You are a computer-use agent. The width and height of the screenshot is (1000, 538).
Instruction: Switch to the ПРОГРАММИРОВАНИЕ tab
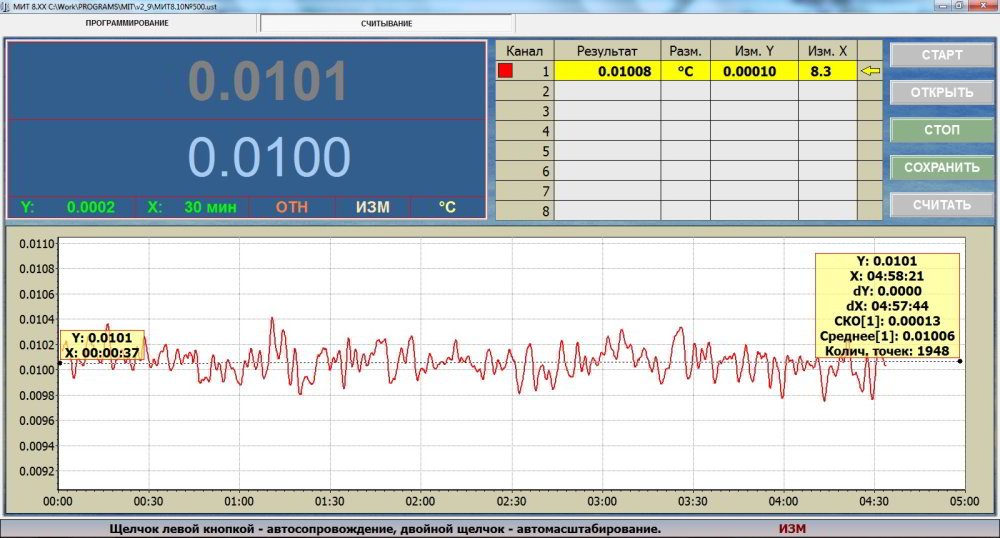click(x=127, y=23)
